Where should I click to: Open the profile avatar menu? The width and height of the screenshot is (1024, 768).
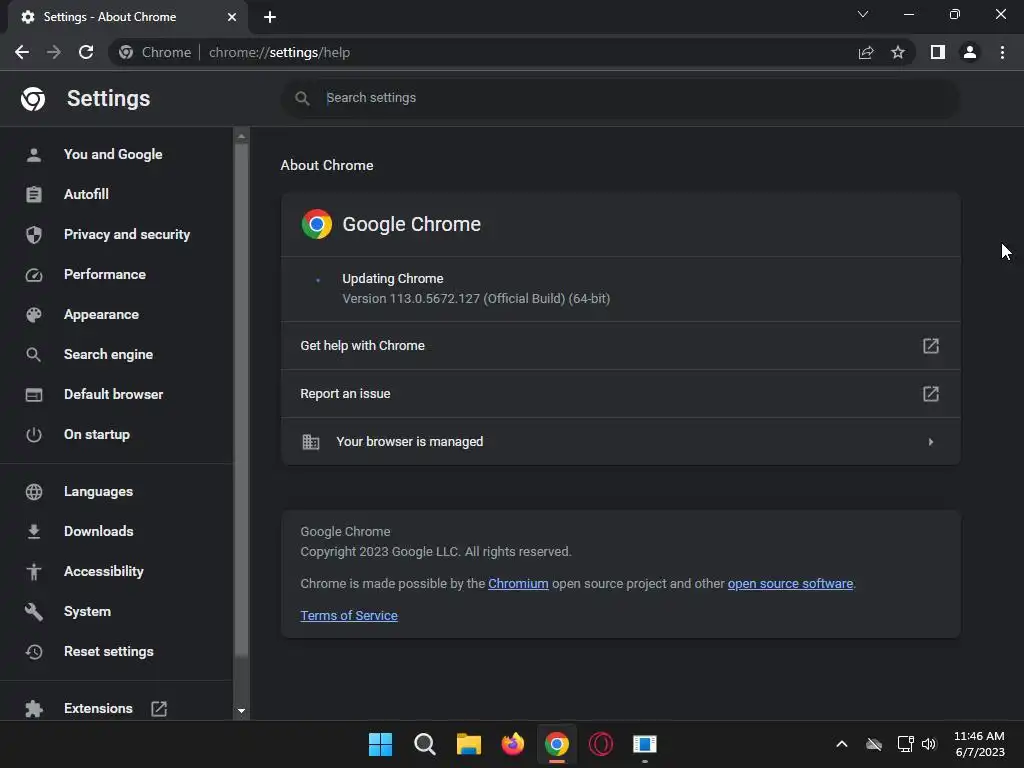970,52
